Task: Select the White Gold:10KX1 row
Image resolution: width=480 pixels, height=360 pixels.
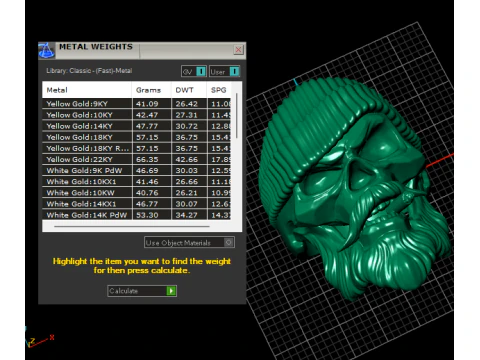Action: (137, 182)
